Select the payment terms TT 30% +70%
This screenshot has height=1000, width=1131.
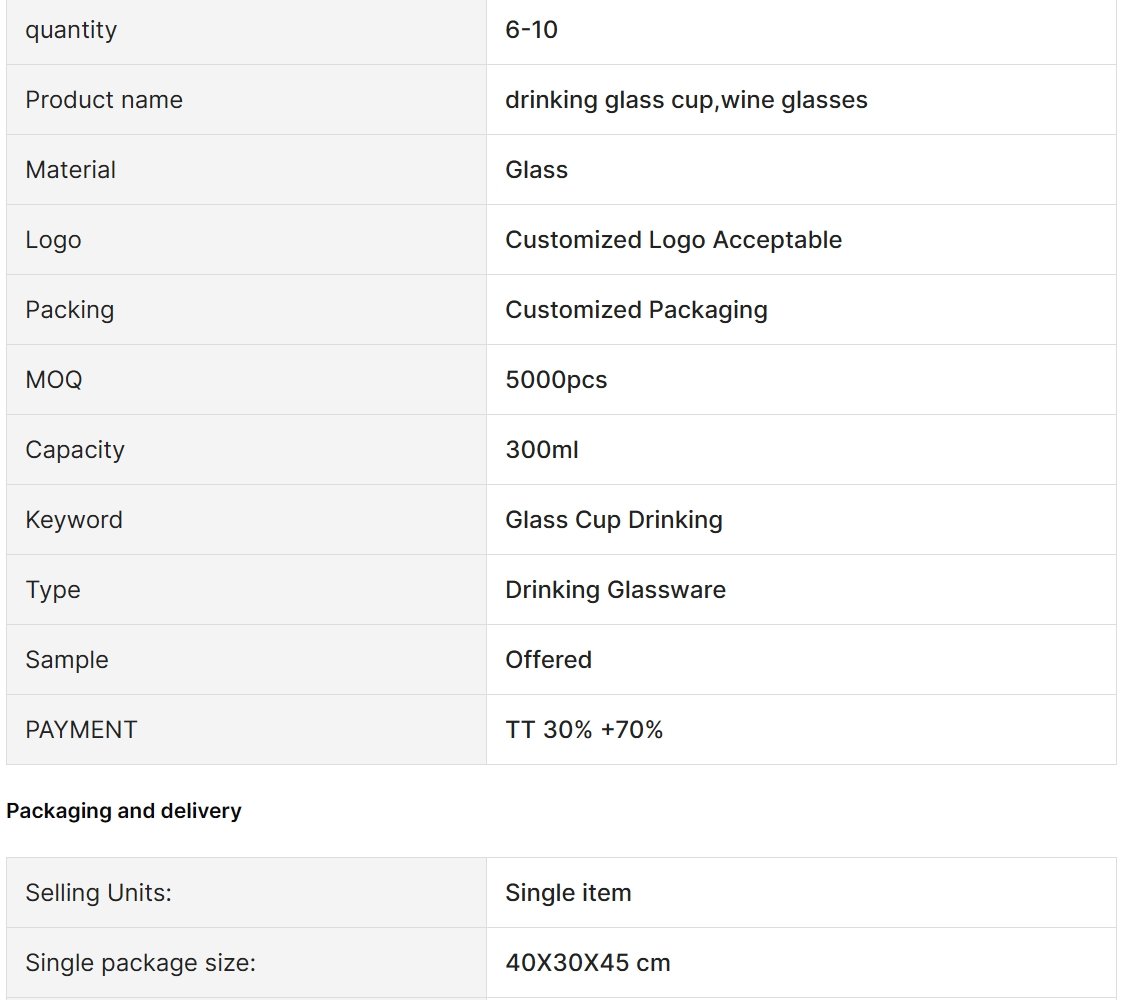pyautogui.click(x=584, y=729)
